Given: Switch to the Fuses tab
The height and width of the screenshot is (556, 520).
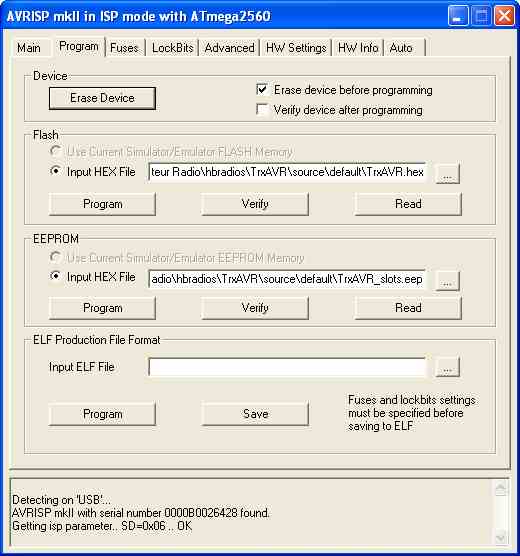Looking at the screenshot, I should tap(124, 48).
